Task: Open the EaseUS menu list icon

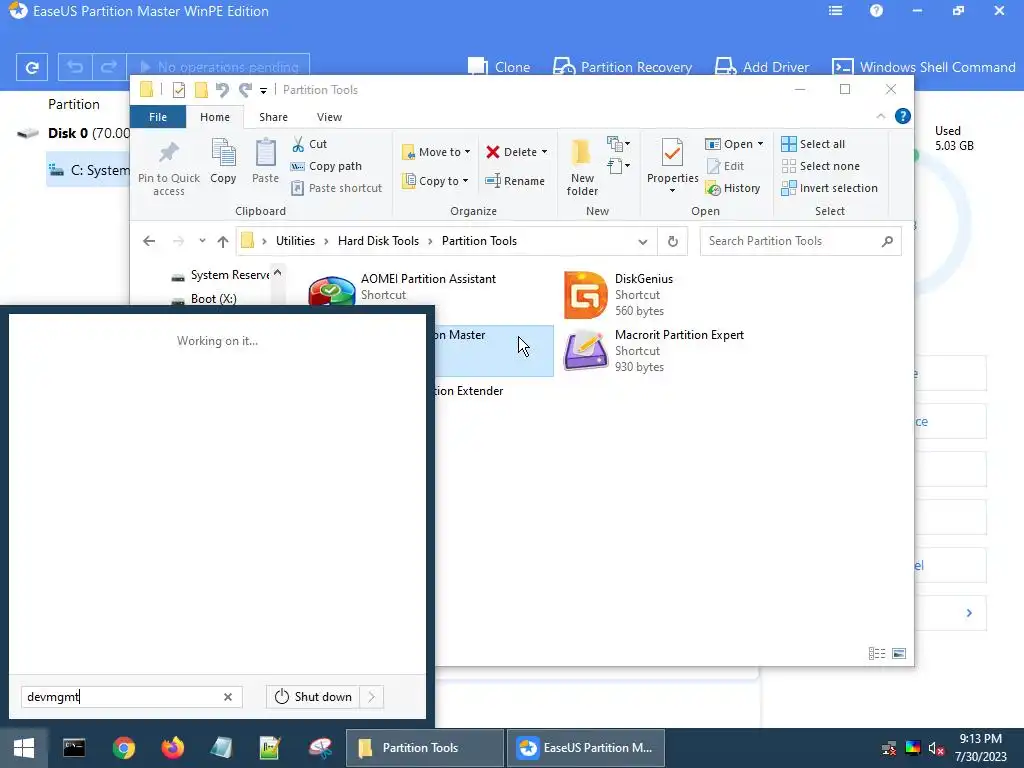Action: pyautogui.click(x=835, y=11)
